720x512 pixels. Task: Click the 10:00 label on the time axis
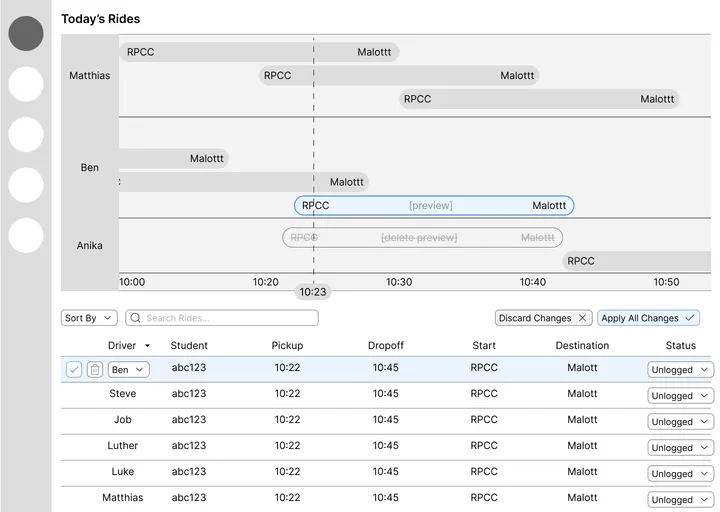pos(132,282)
